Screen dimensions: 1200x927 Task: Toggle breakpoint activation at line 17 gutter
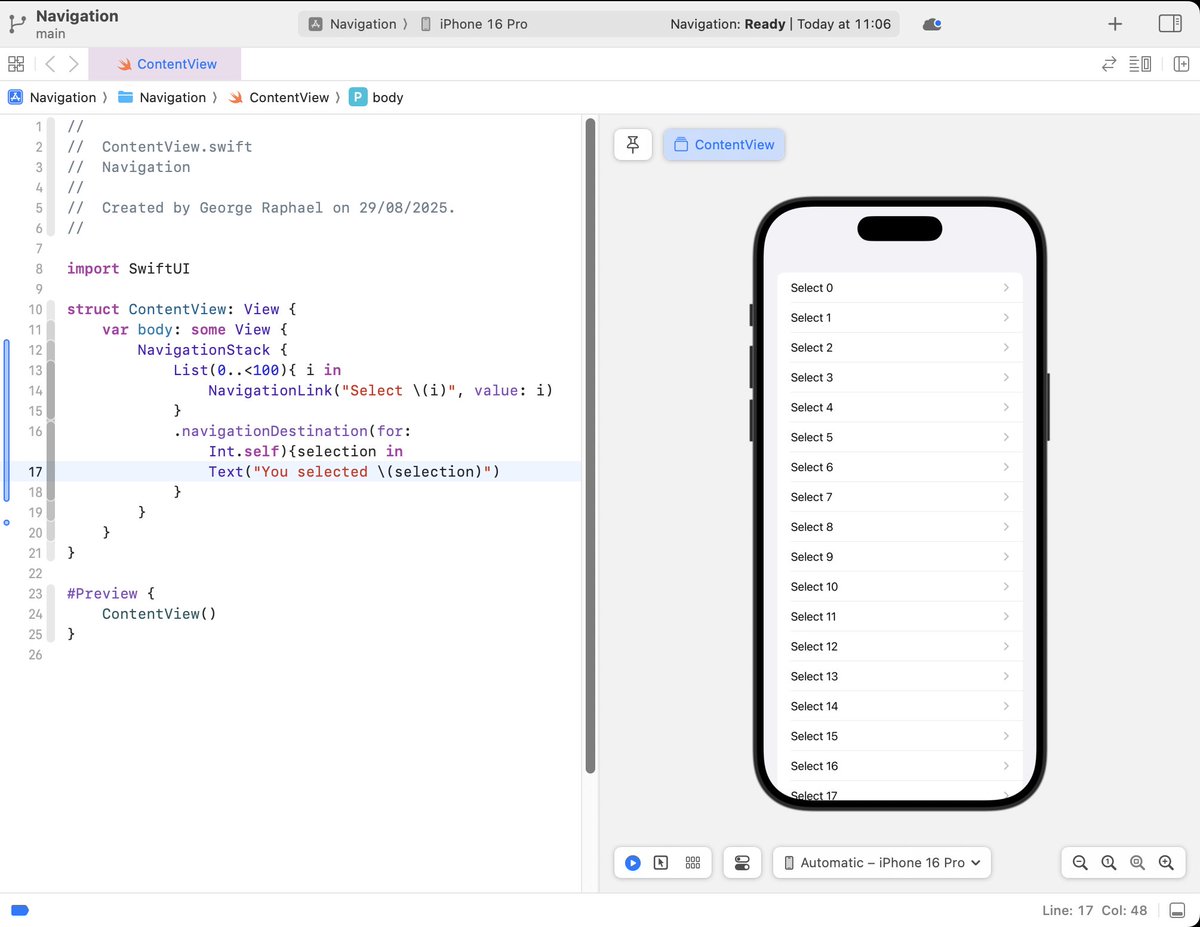36,471
